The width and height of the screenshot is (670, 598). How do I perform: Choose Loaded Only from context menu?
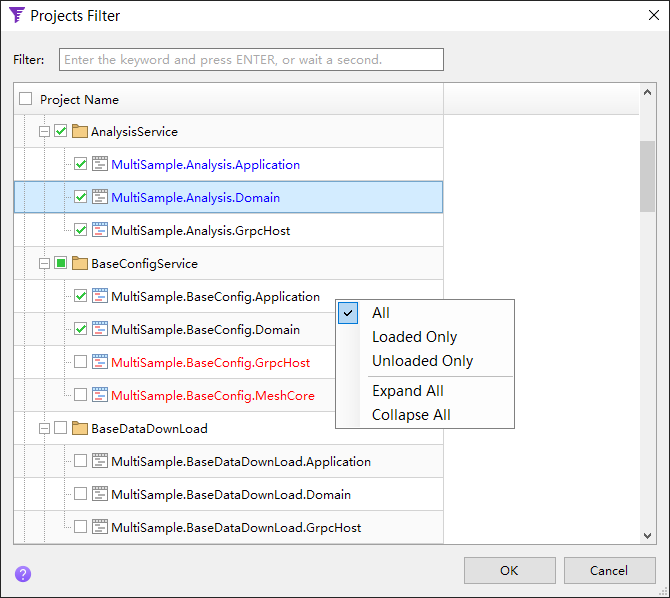point(414,337)
